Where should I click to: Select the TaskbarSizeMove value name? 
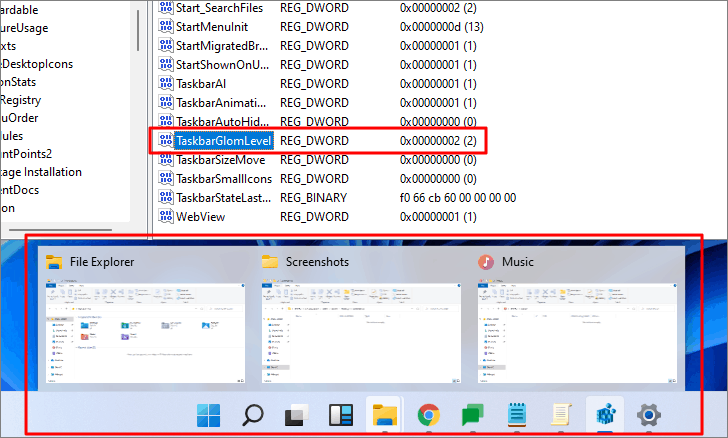pos(221,160)
